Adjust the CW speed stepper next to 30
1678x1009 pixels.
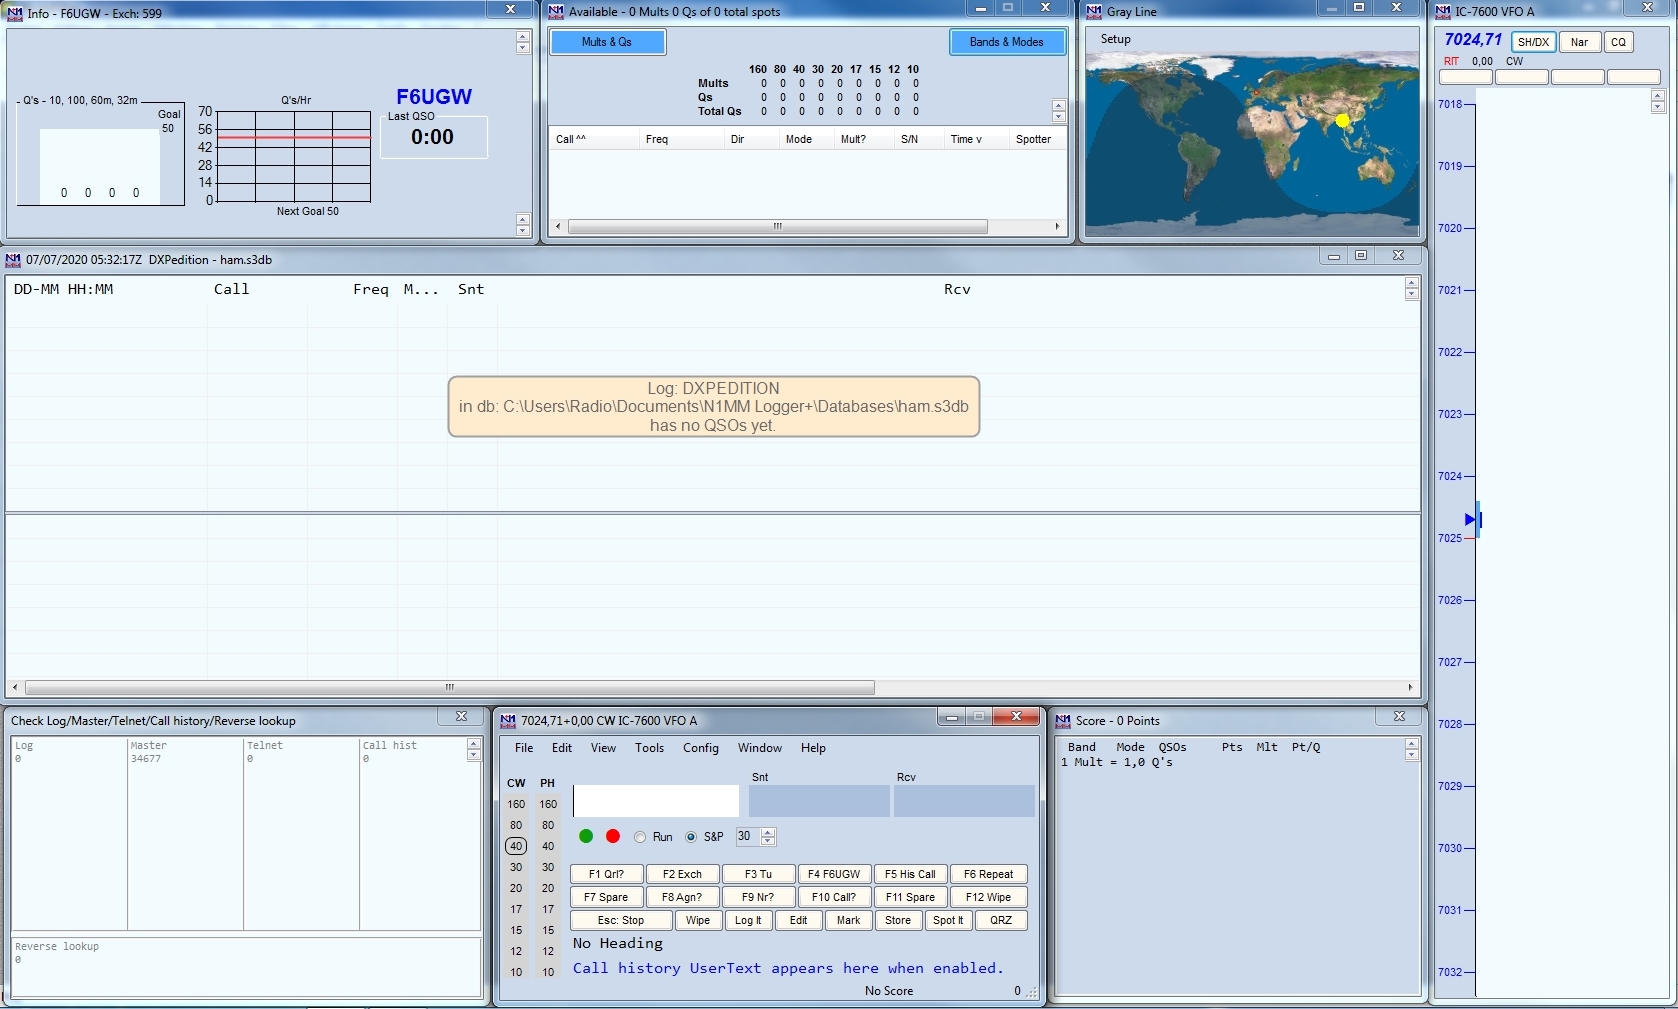tap(768, 837)
